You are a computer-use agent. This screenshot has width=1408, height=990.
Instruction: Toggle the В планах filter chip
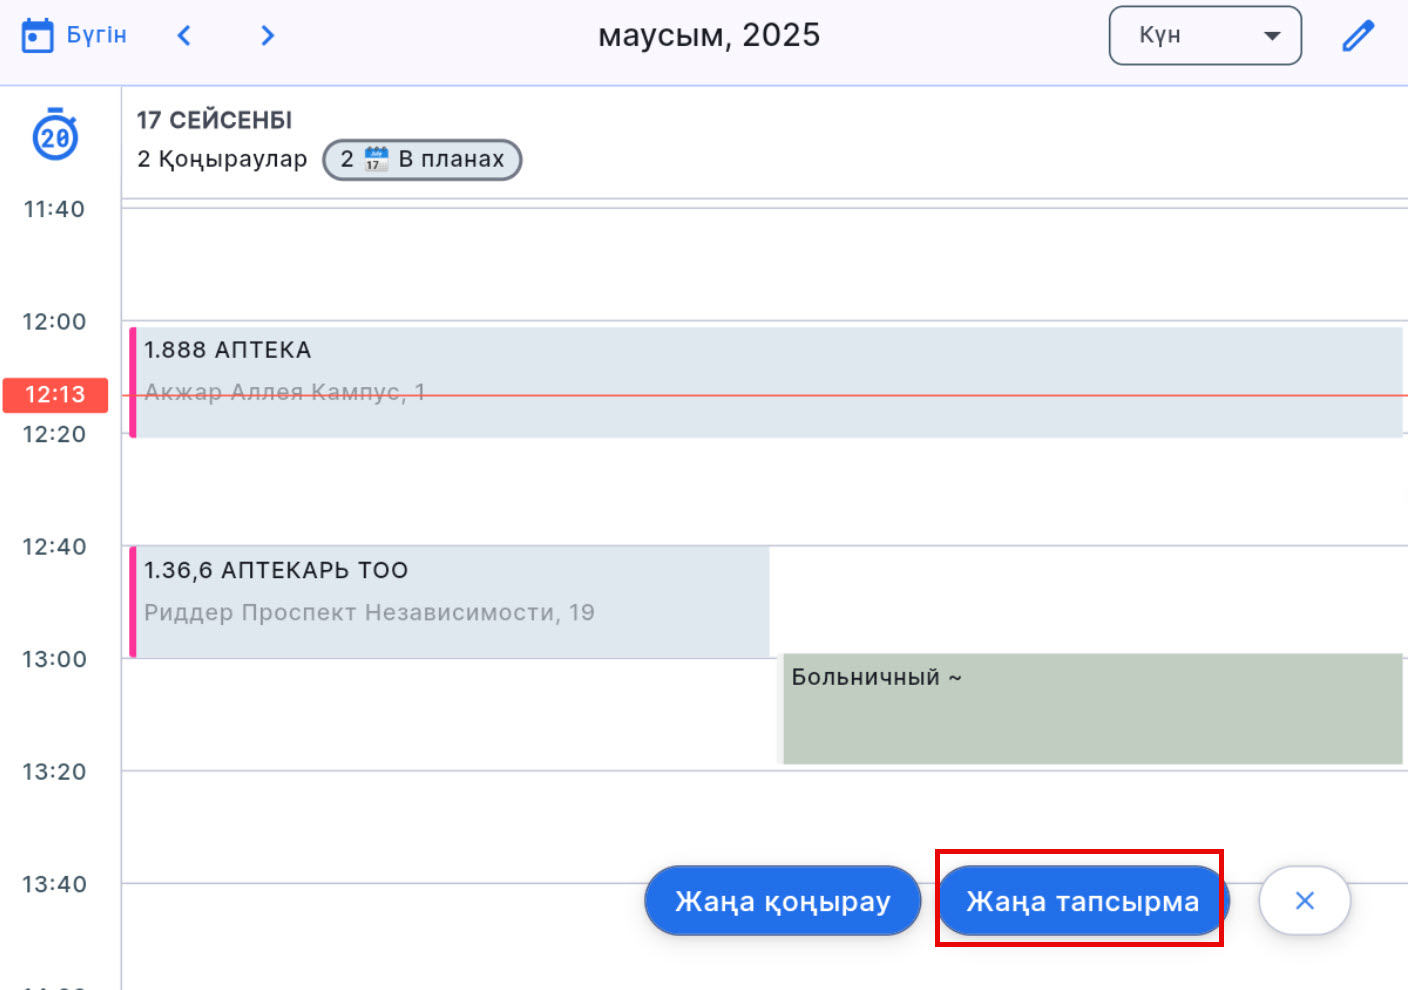[x=422, y=160]
